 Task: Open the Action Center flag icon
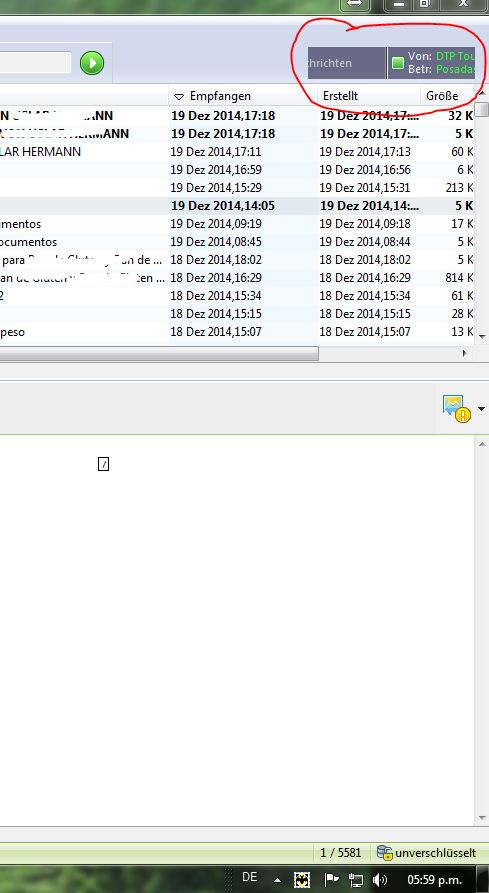tap(331, 880)
